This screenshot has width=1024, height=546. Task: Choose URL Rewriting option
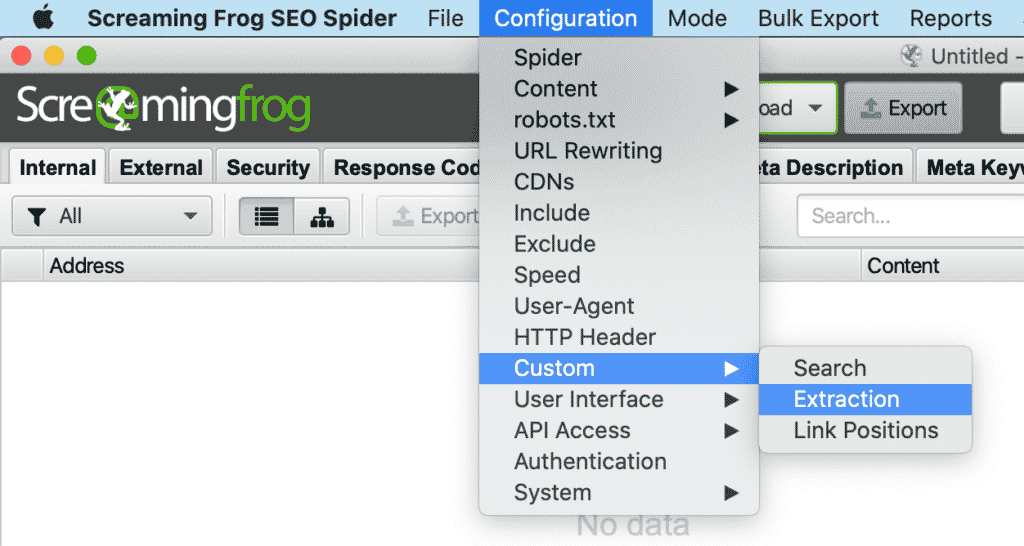pyautogui.click(x=619, y=151)
